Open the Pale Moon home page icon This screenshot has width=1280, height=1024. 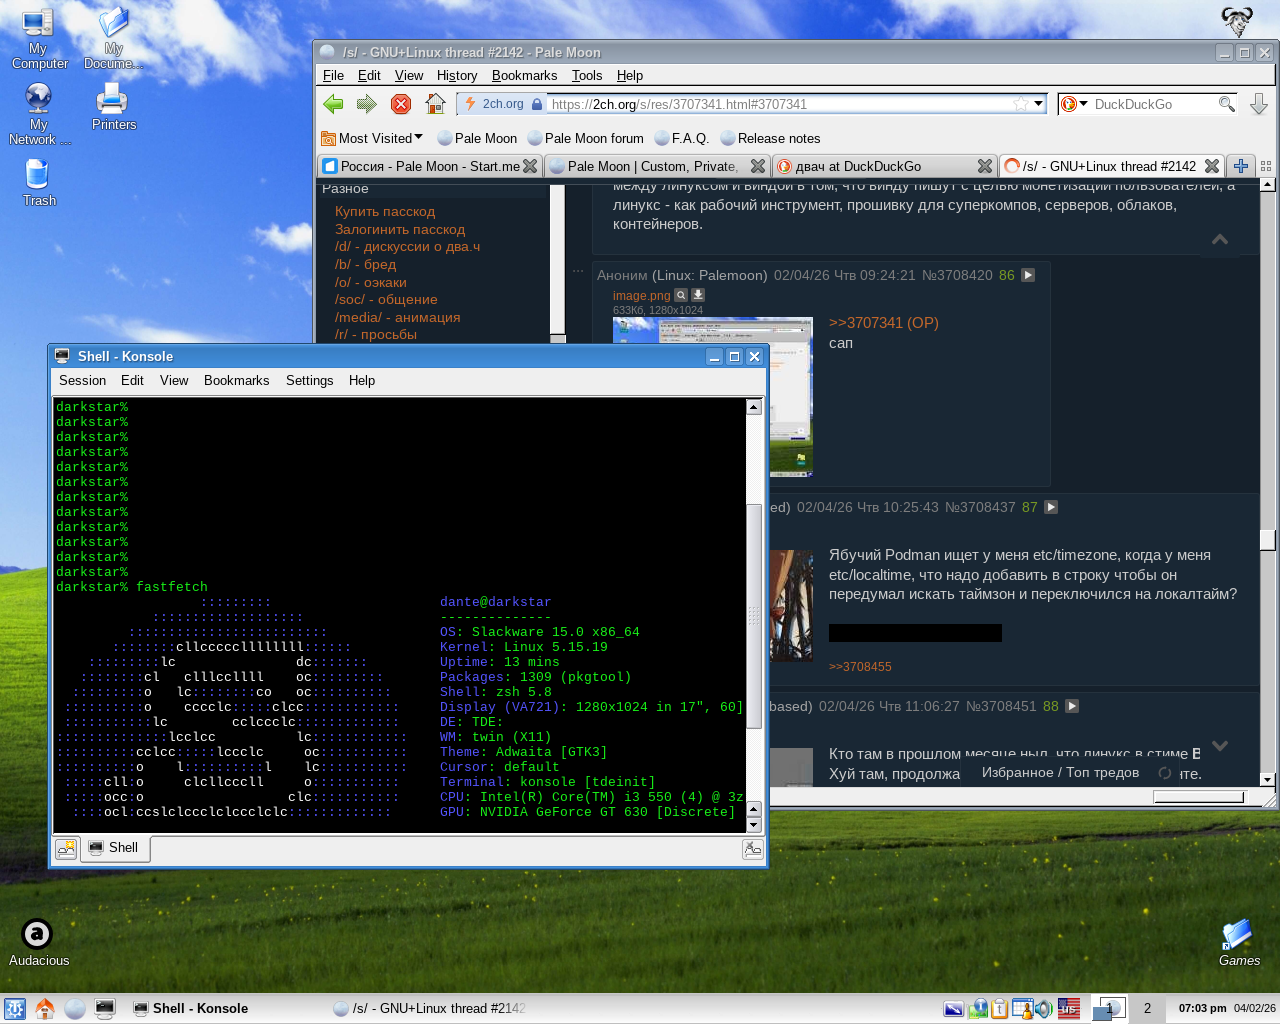click(435, 103)
